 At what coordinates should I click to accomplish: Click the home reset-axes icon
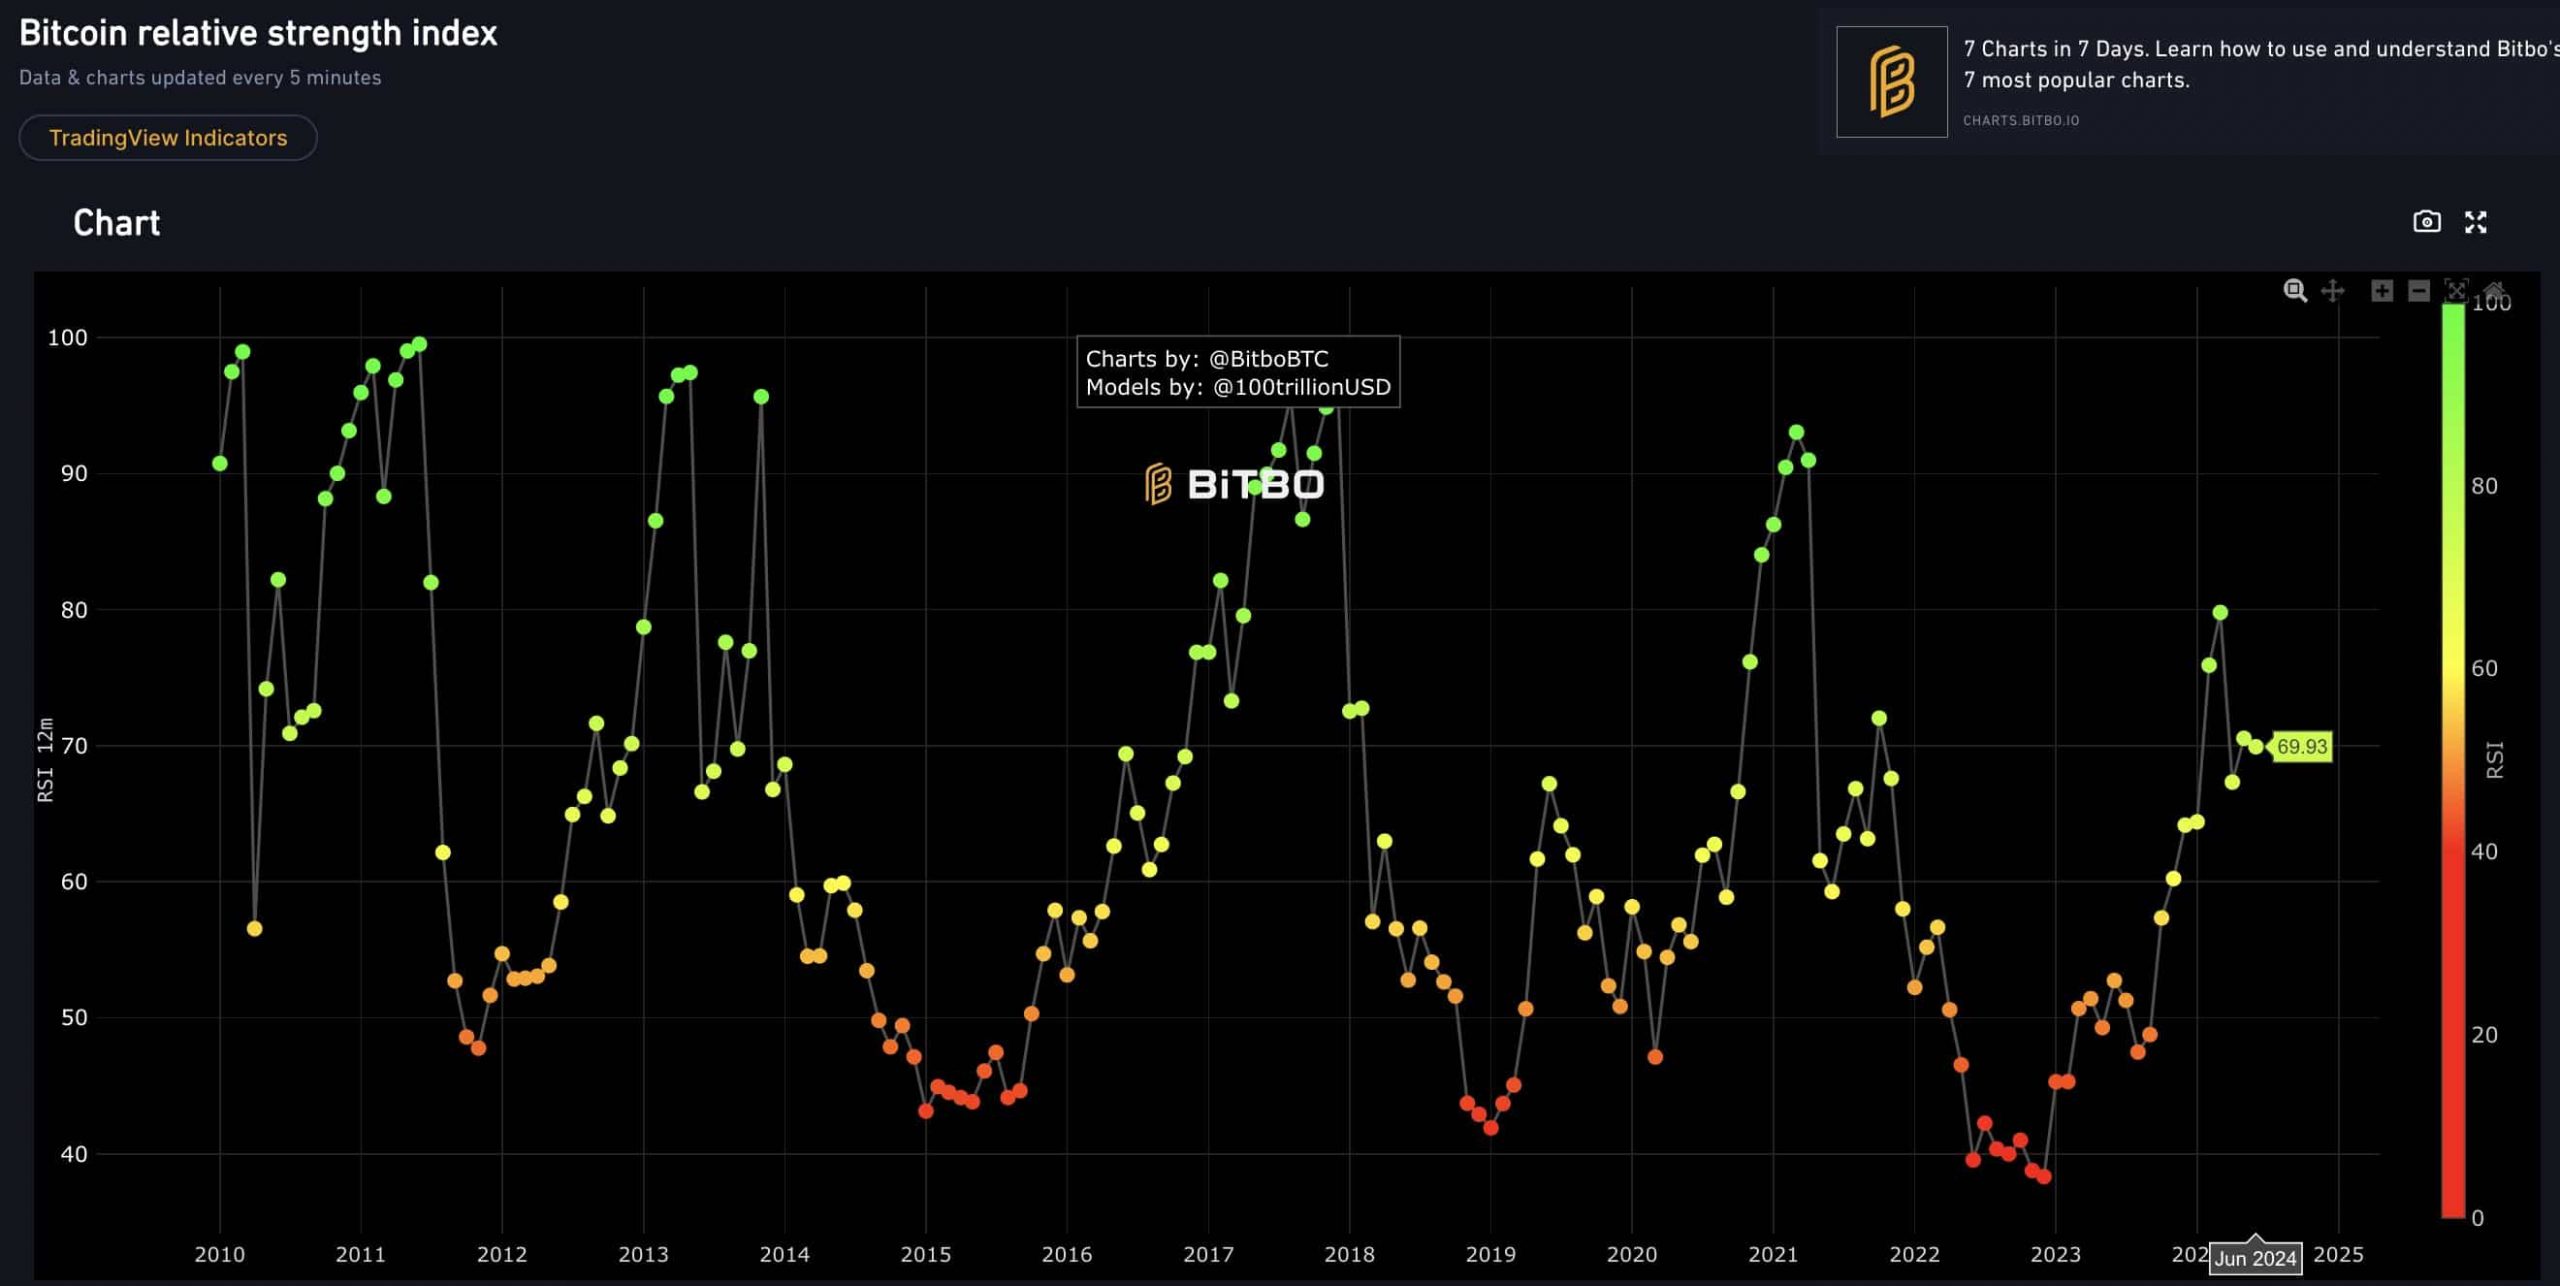(x=2494, y=291)
